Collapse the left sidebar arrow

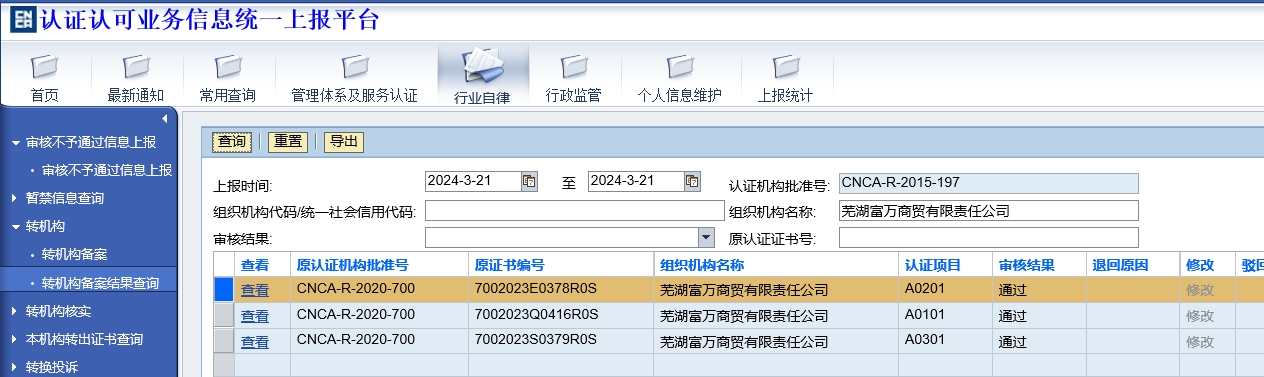[x=165, y=119]
